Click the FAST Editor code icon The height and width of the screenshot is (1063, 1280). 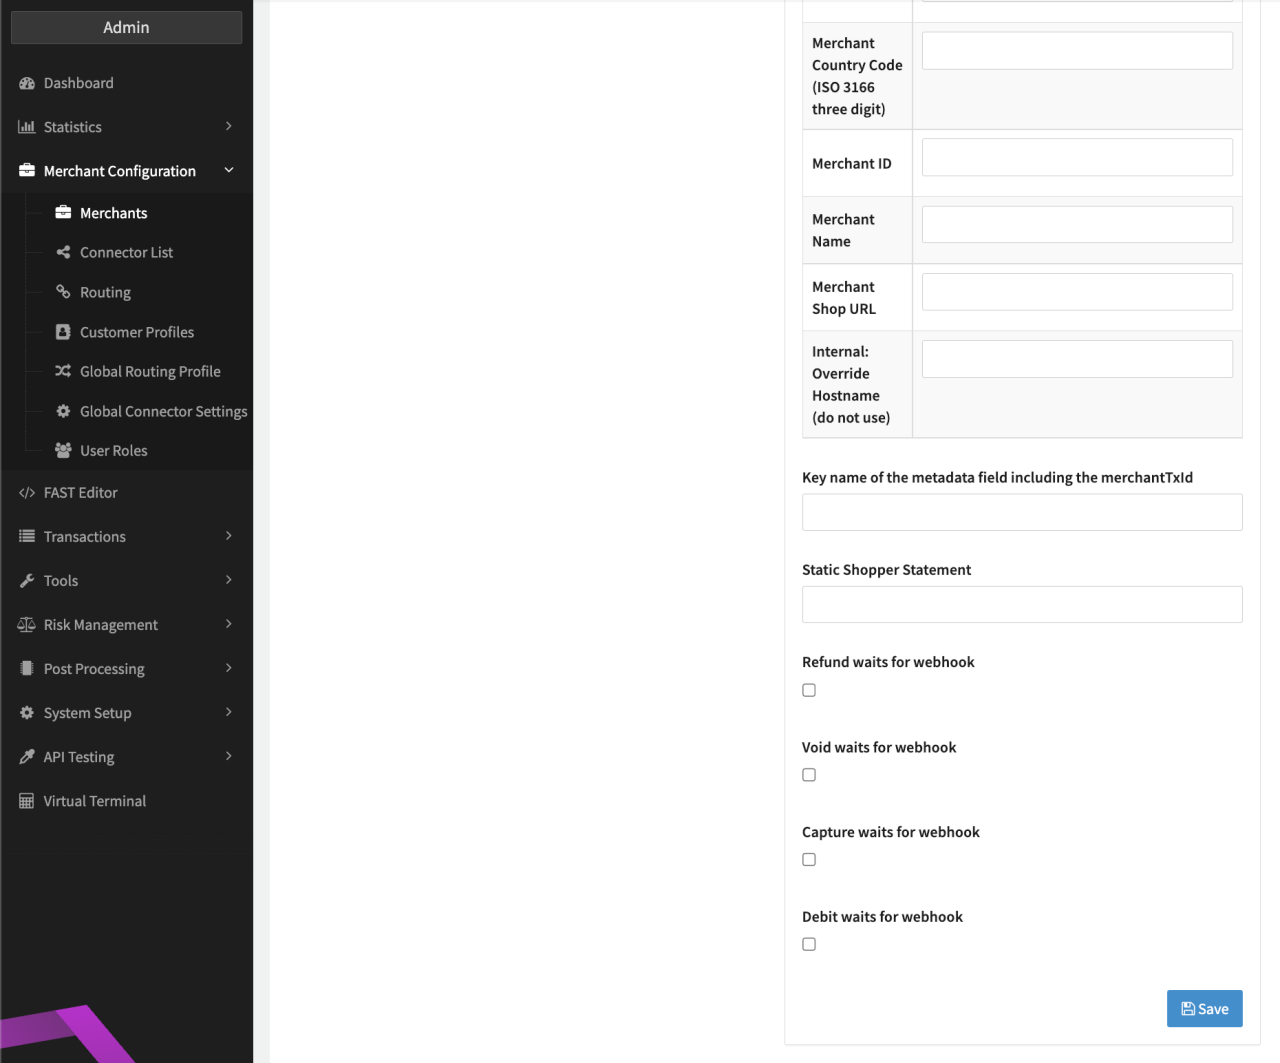[x=27, y=493]
